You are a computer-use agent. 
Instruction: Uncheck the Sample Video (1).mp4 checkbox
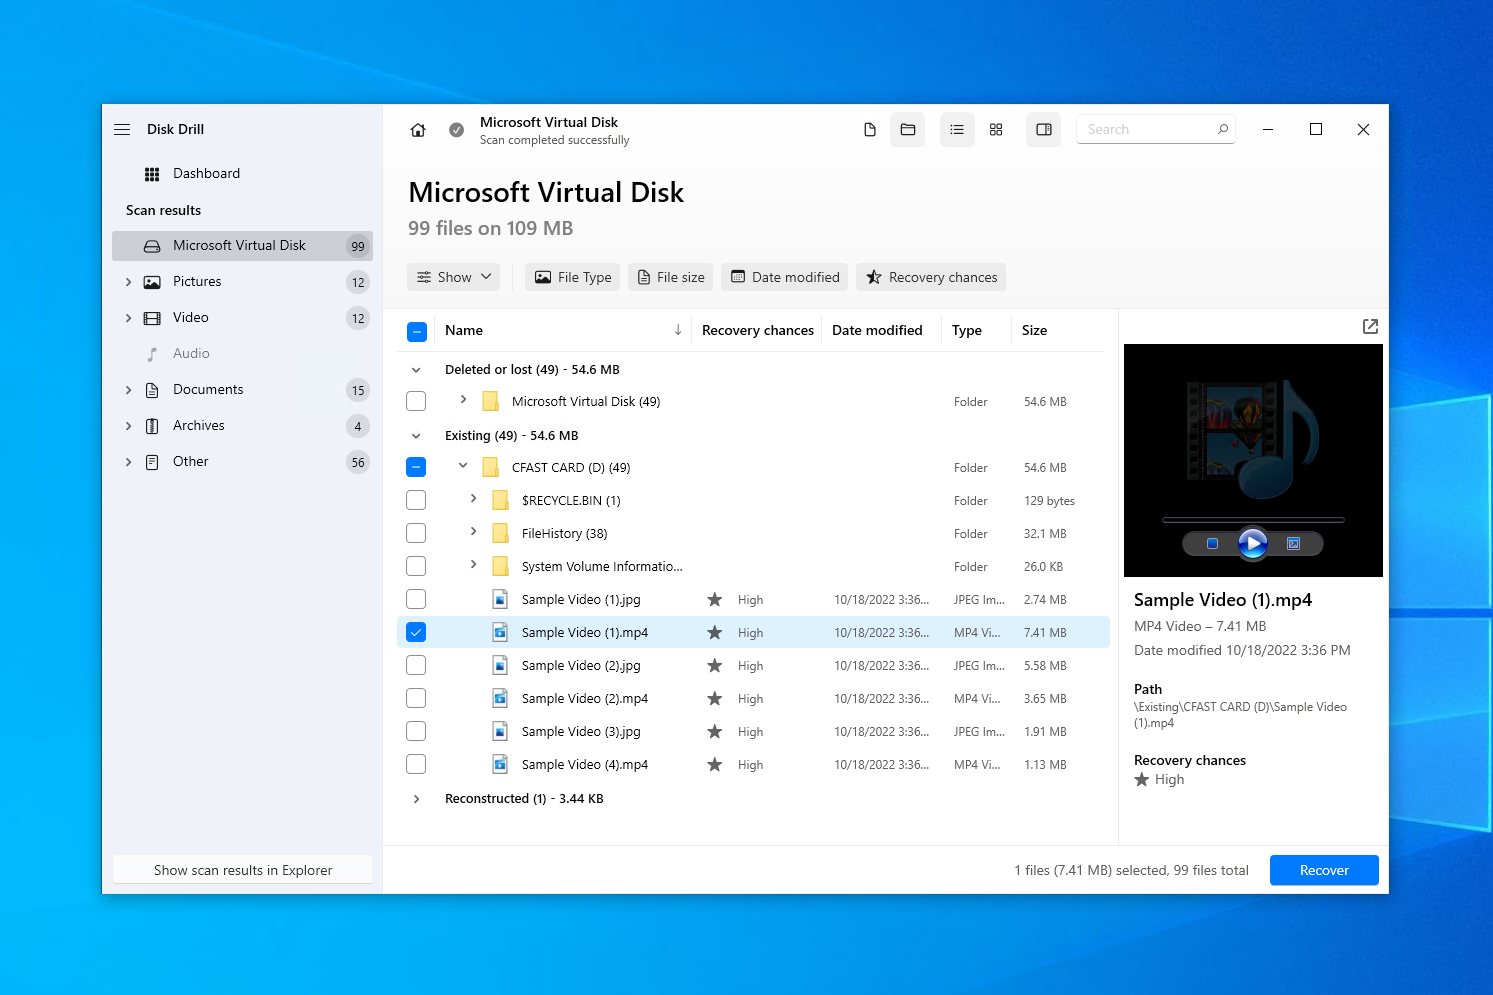pos(417,632)
